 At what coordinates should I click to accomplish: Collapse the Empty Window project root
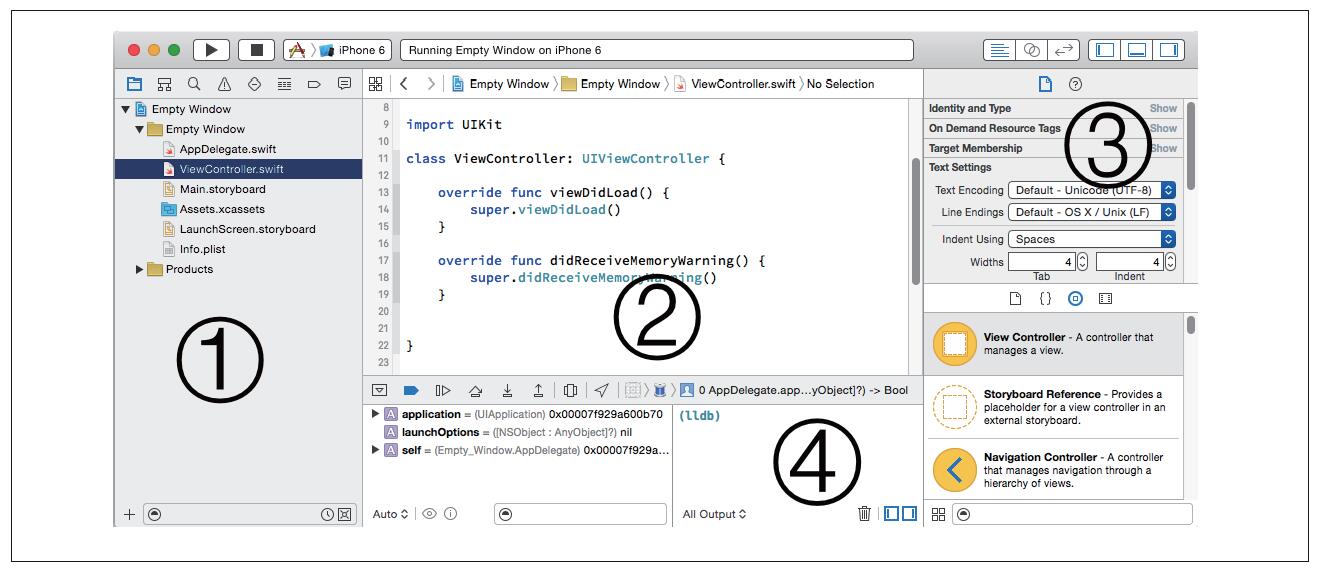tap(124, 109)
